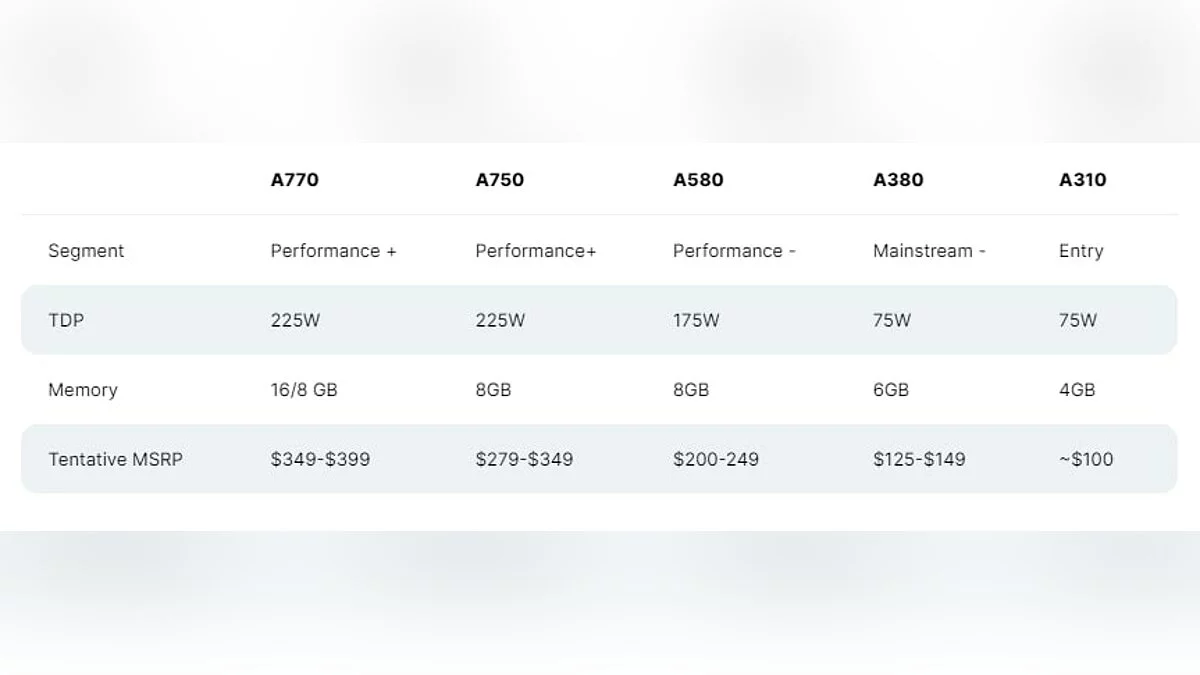Click the TDP row label
The image size is (1200, 675).
click(x=66, y=320)
